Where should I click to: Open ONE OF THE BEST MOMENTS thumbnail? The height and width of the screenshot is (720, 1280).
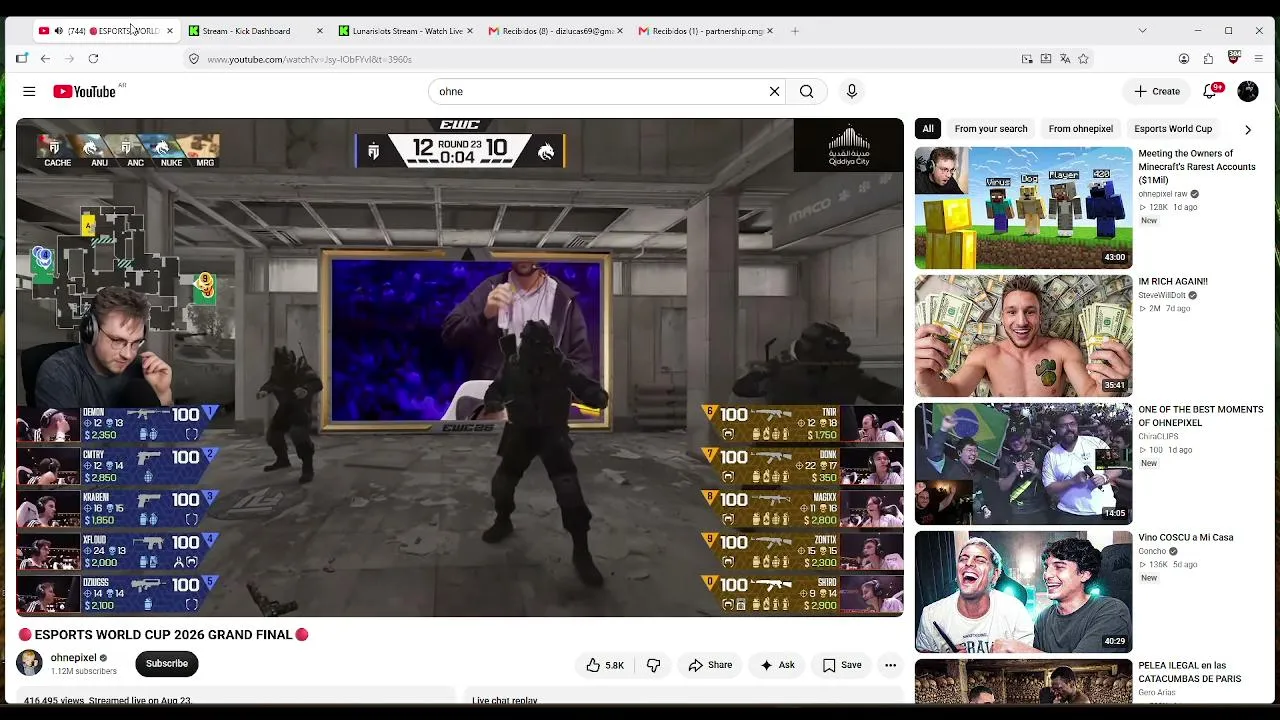click(x=1023, y=464)
